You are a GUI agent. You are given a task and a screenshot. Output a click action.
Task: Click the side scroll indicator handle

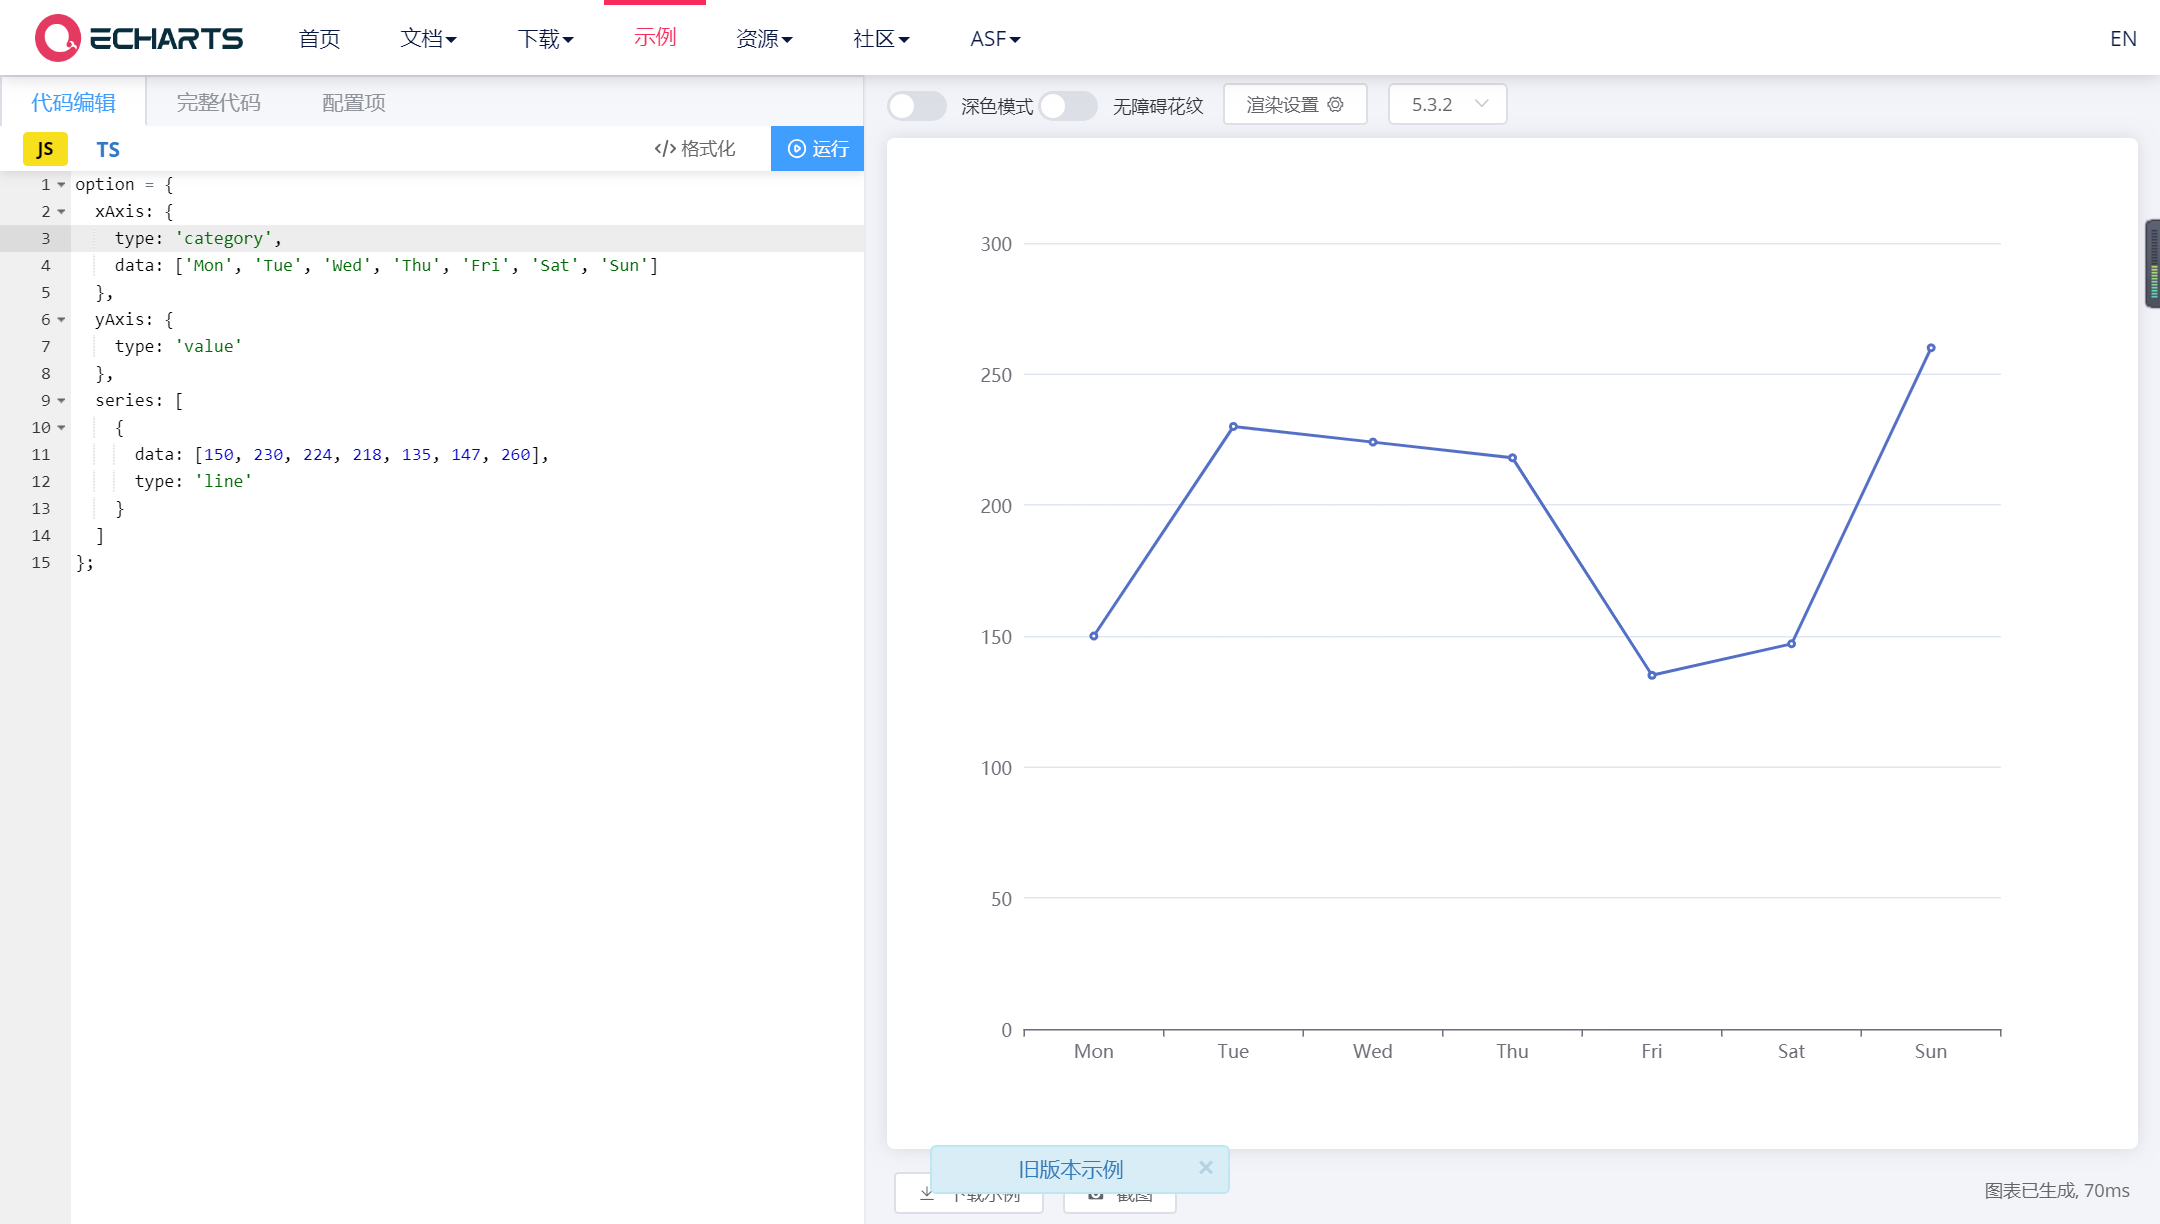tap(2152, 264)
